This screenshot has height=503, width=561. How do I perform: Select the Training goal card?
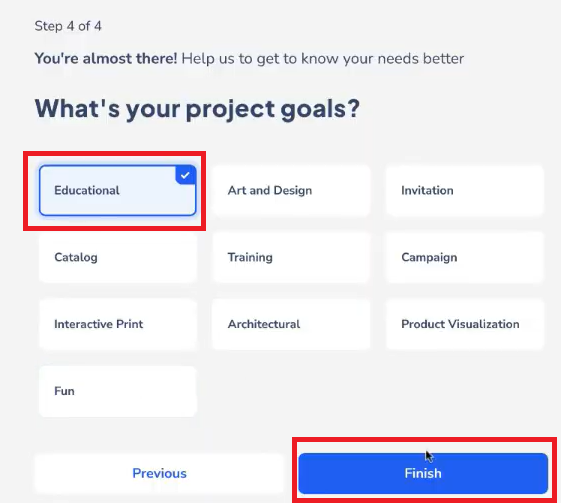pos(291,257)
